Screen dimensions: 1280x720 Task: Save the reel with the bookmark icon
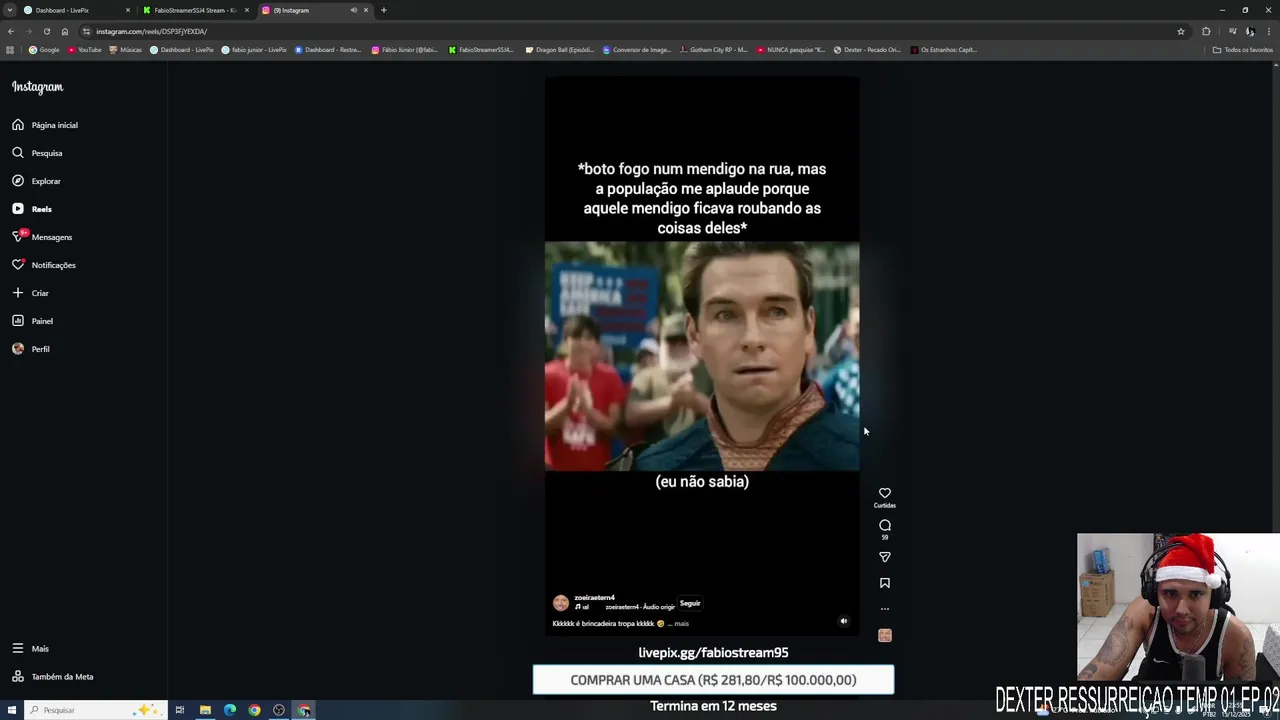coord(885,583)
